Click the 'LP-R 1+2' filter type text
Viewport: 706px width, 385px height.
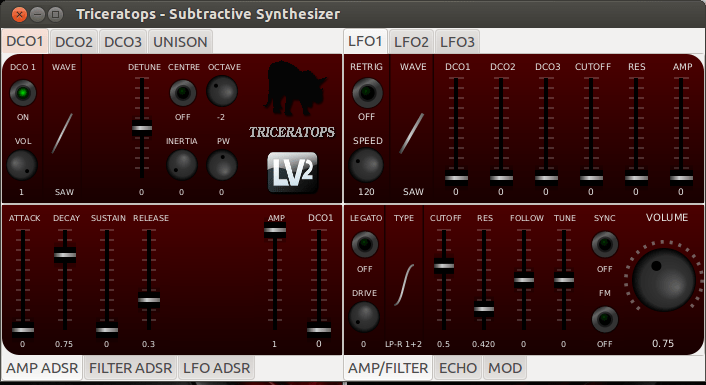(403, 344)
